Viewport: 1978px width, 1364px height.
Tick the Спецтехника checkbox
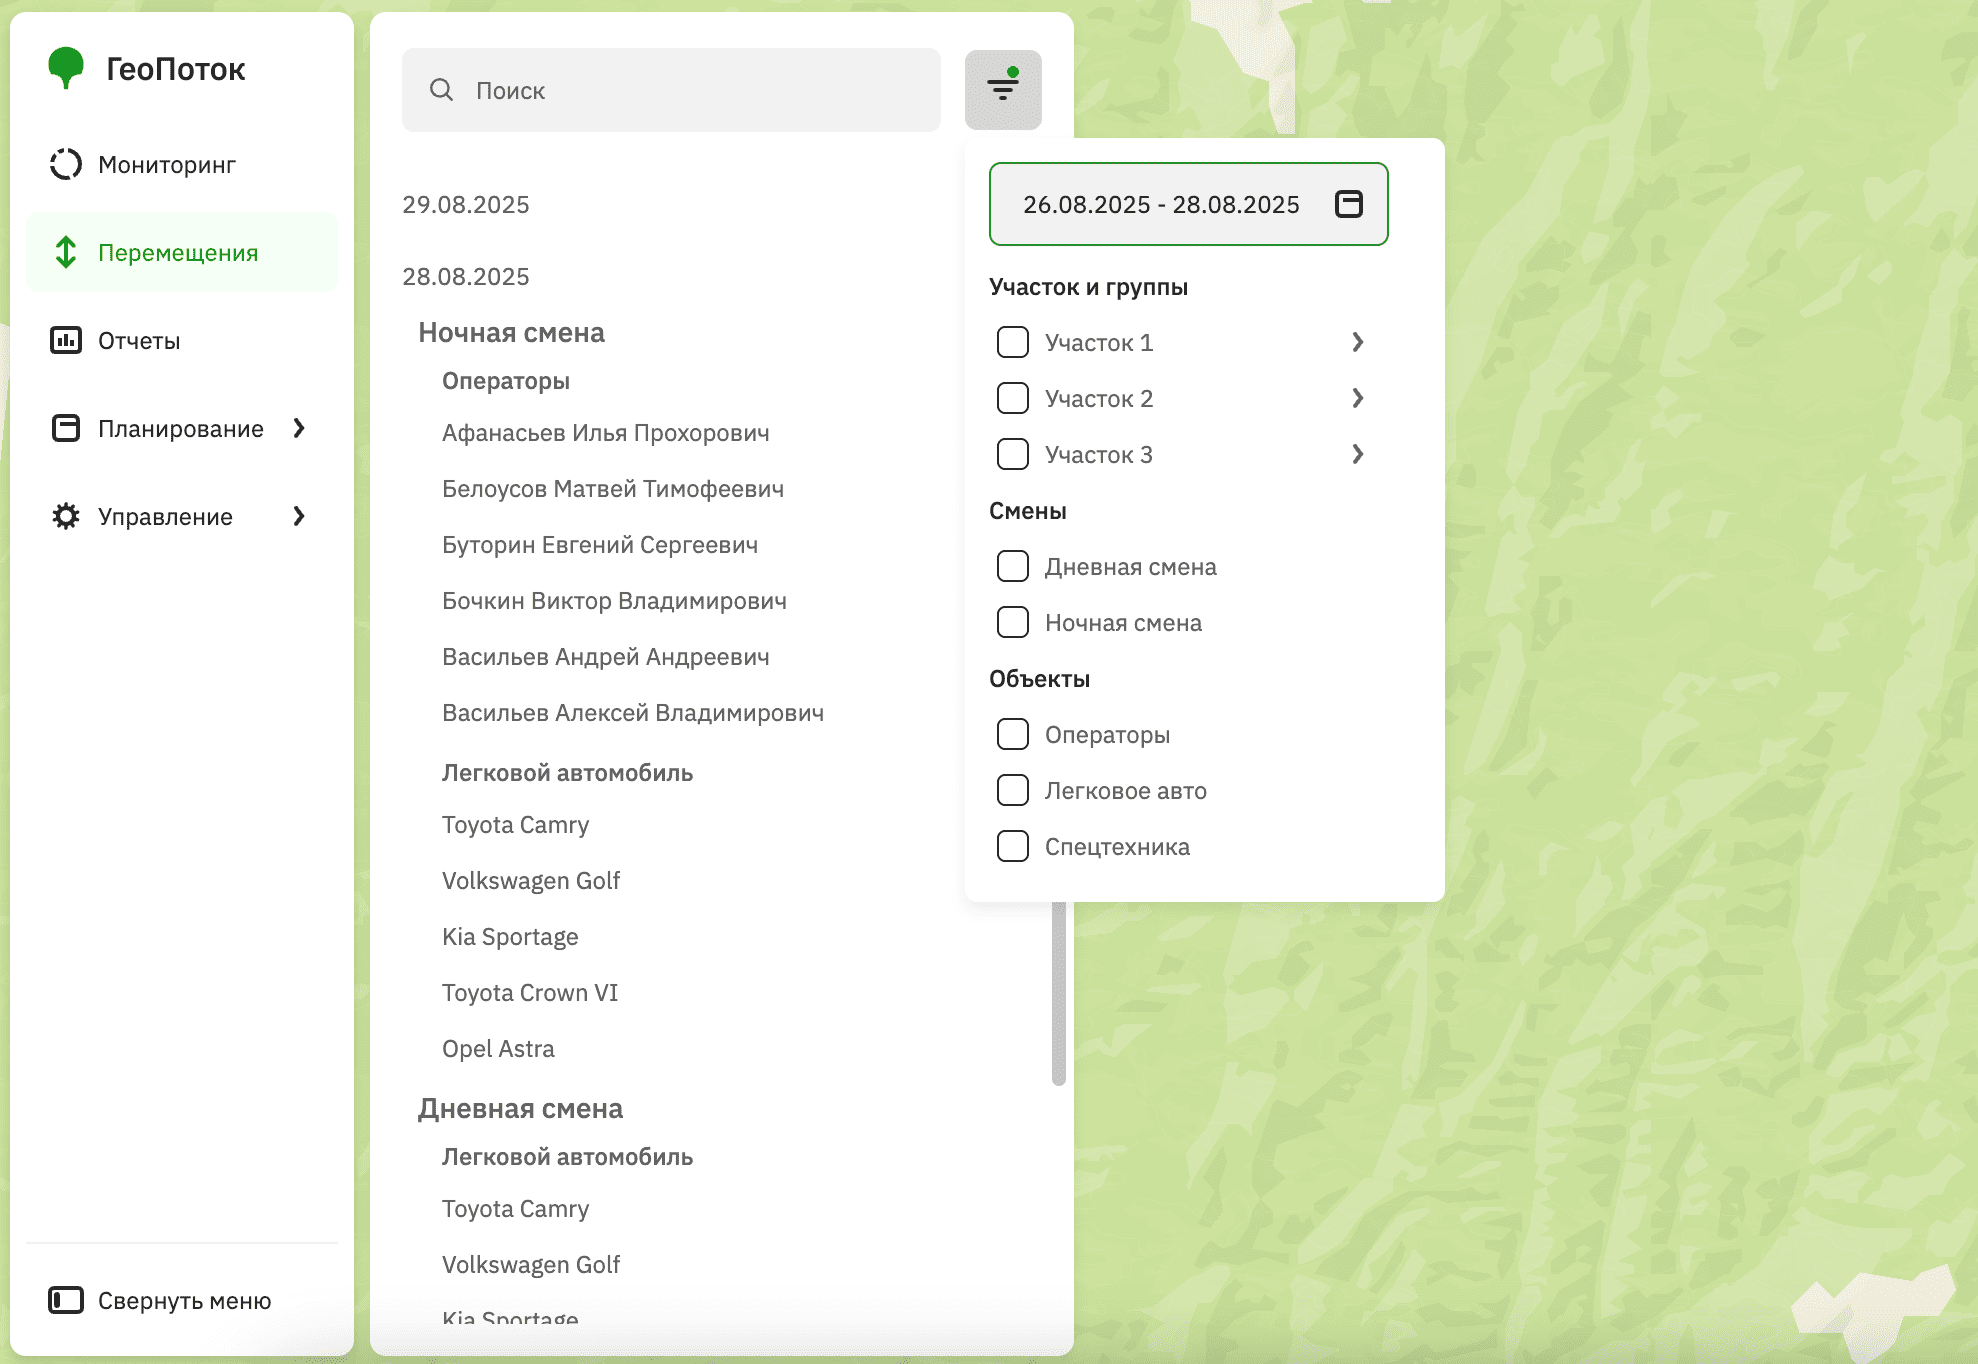(1012, 846)
